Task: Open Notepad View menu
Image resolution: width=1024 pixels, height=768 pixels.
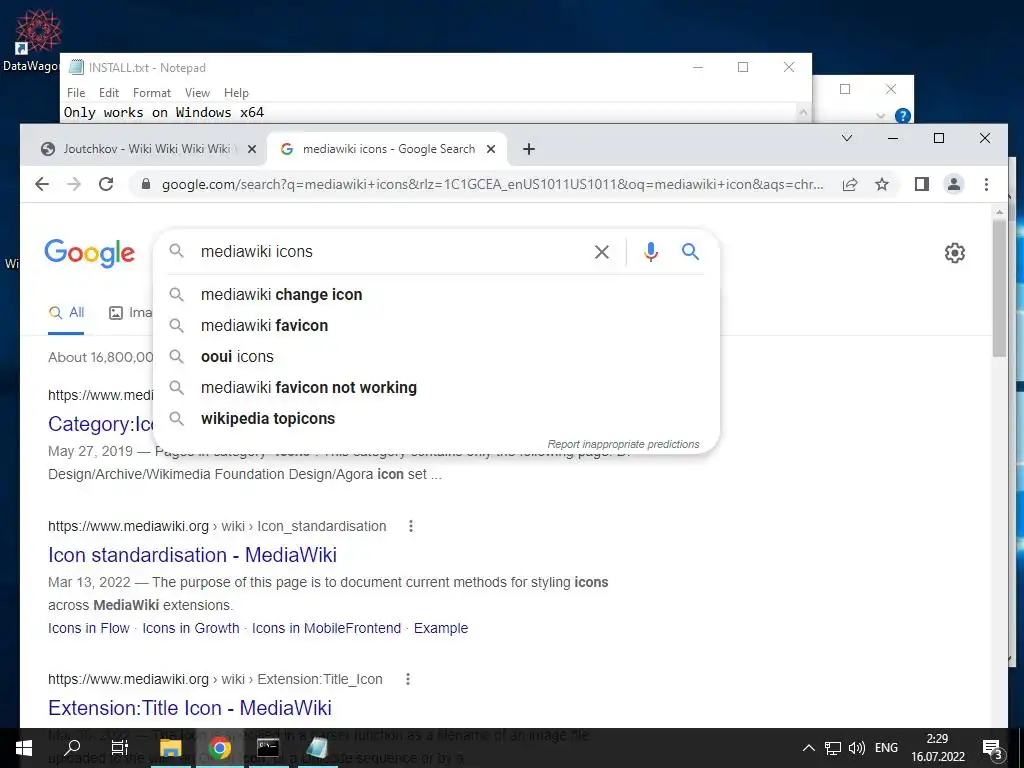Action: click(x=197, y=93)
